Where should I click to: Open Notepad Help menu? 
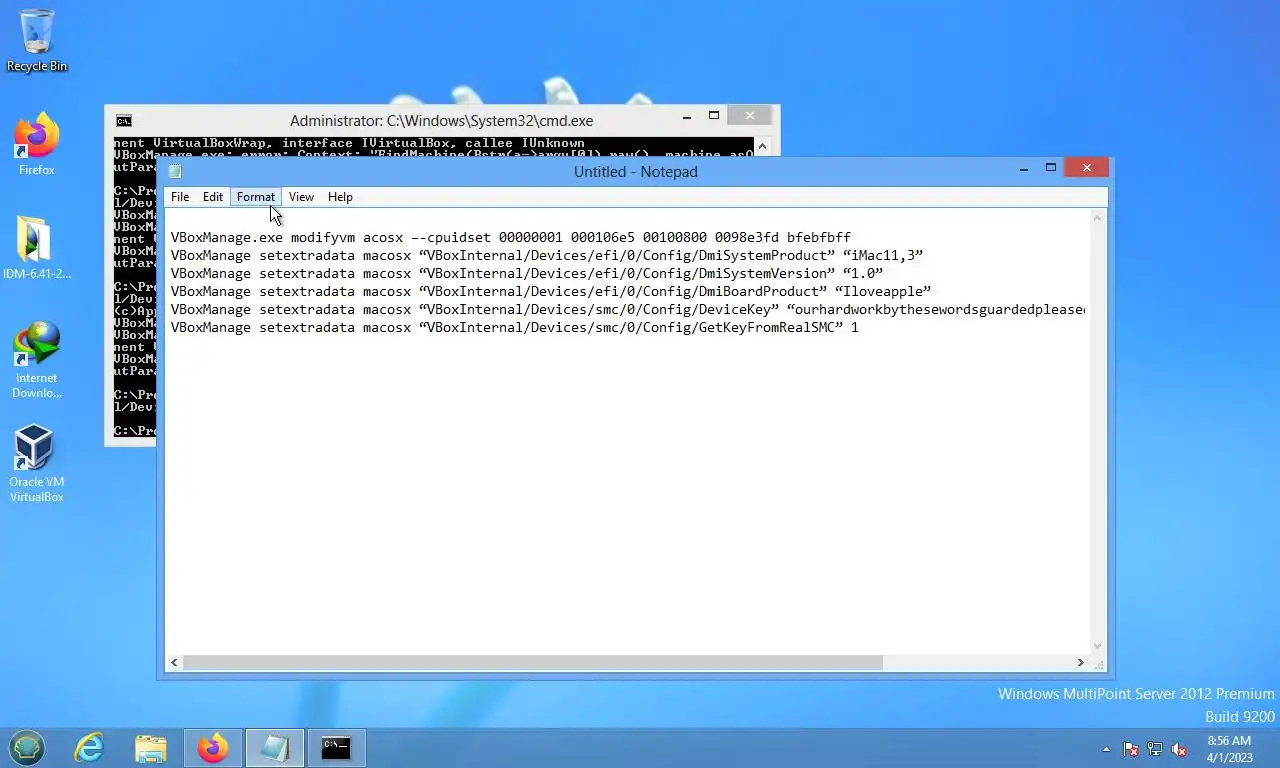[x=340, y=197]
